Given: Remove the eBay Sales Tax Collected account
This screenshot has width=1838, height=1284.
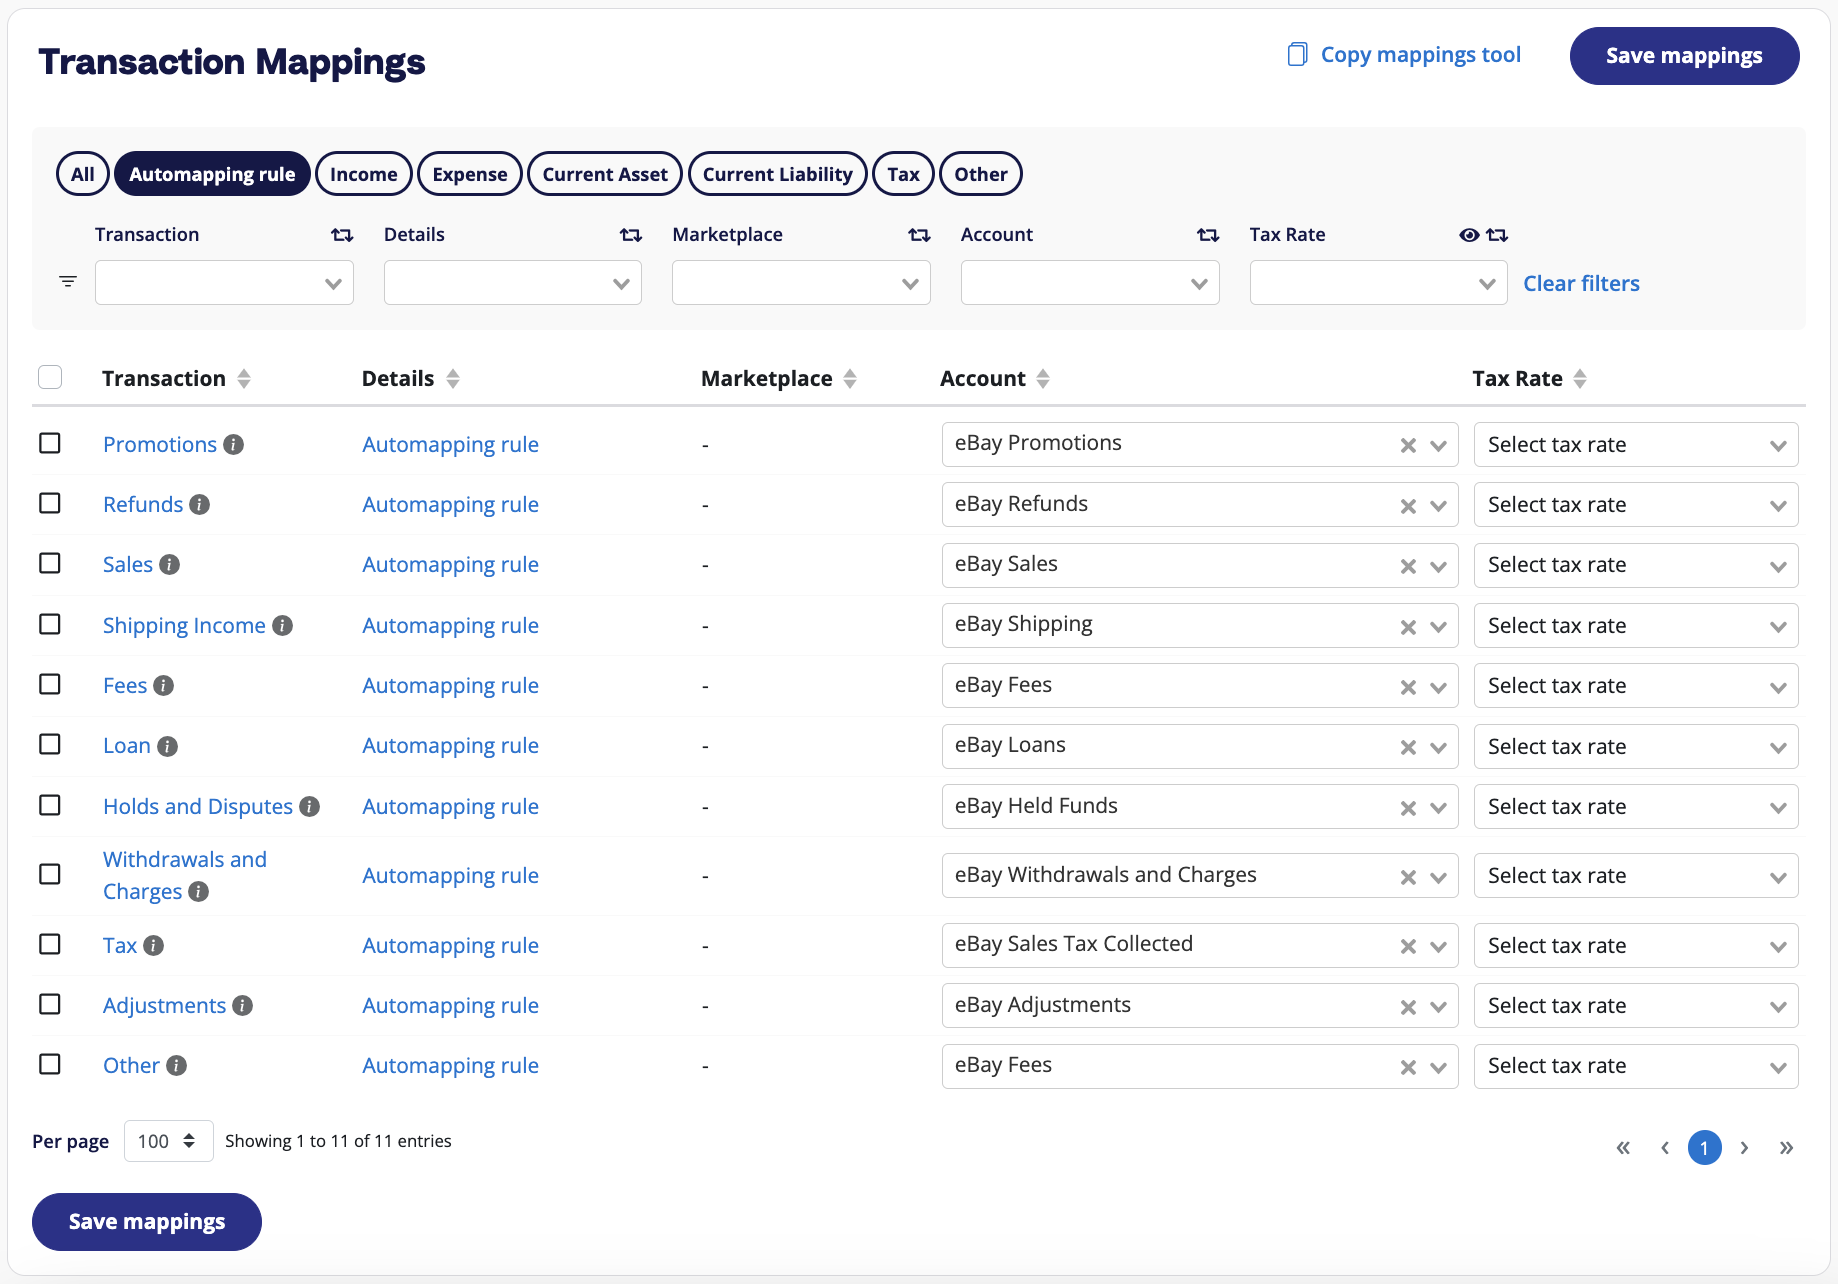Looking at the screenshot, I should (x=1408, y=947).
